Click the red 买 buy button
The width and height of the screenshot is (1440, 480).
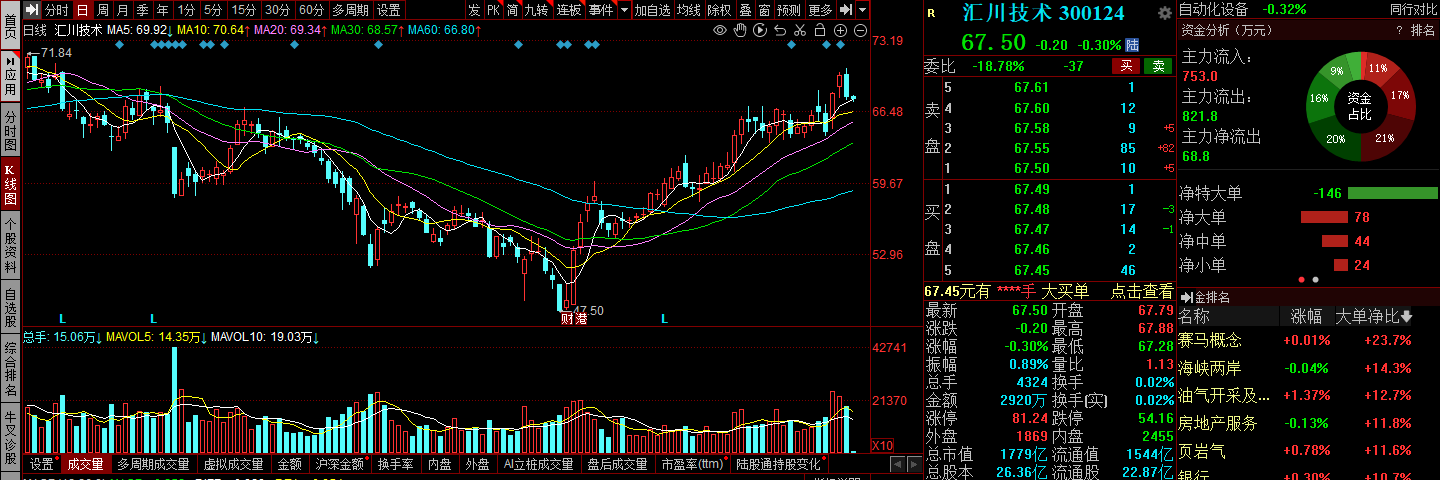tap(1126, 66)
